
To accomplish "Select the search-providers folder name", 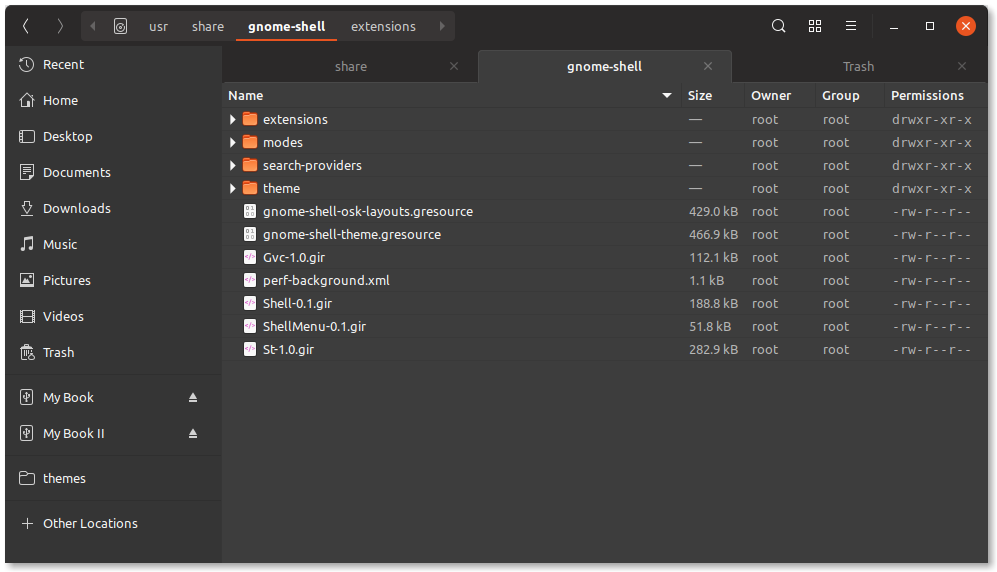I will click(312, 165).
